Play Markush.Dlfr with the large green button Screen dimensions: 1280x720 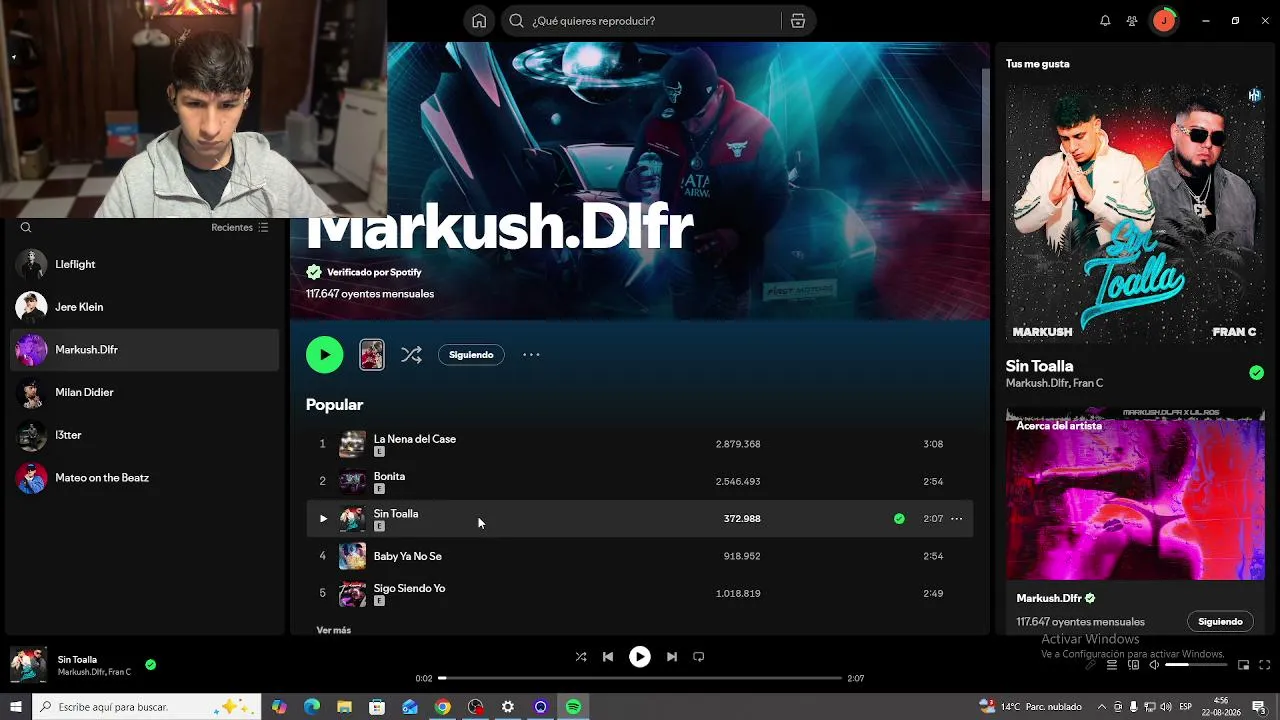point(324,355)
